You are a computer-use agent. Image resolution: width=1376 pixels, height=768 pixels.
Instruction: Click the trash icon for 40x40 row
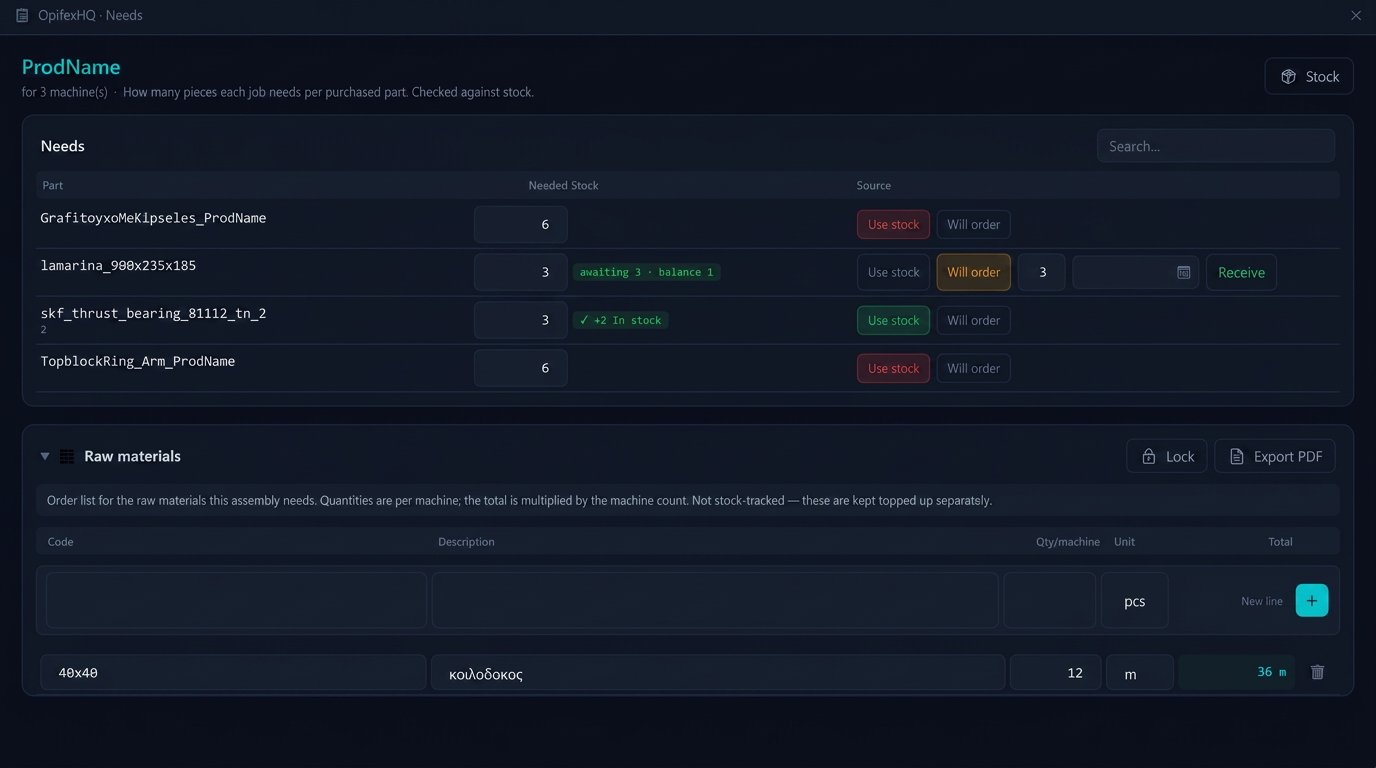pyautogui.click(x=1317, y=672)
